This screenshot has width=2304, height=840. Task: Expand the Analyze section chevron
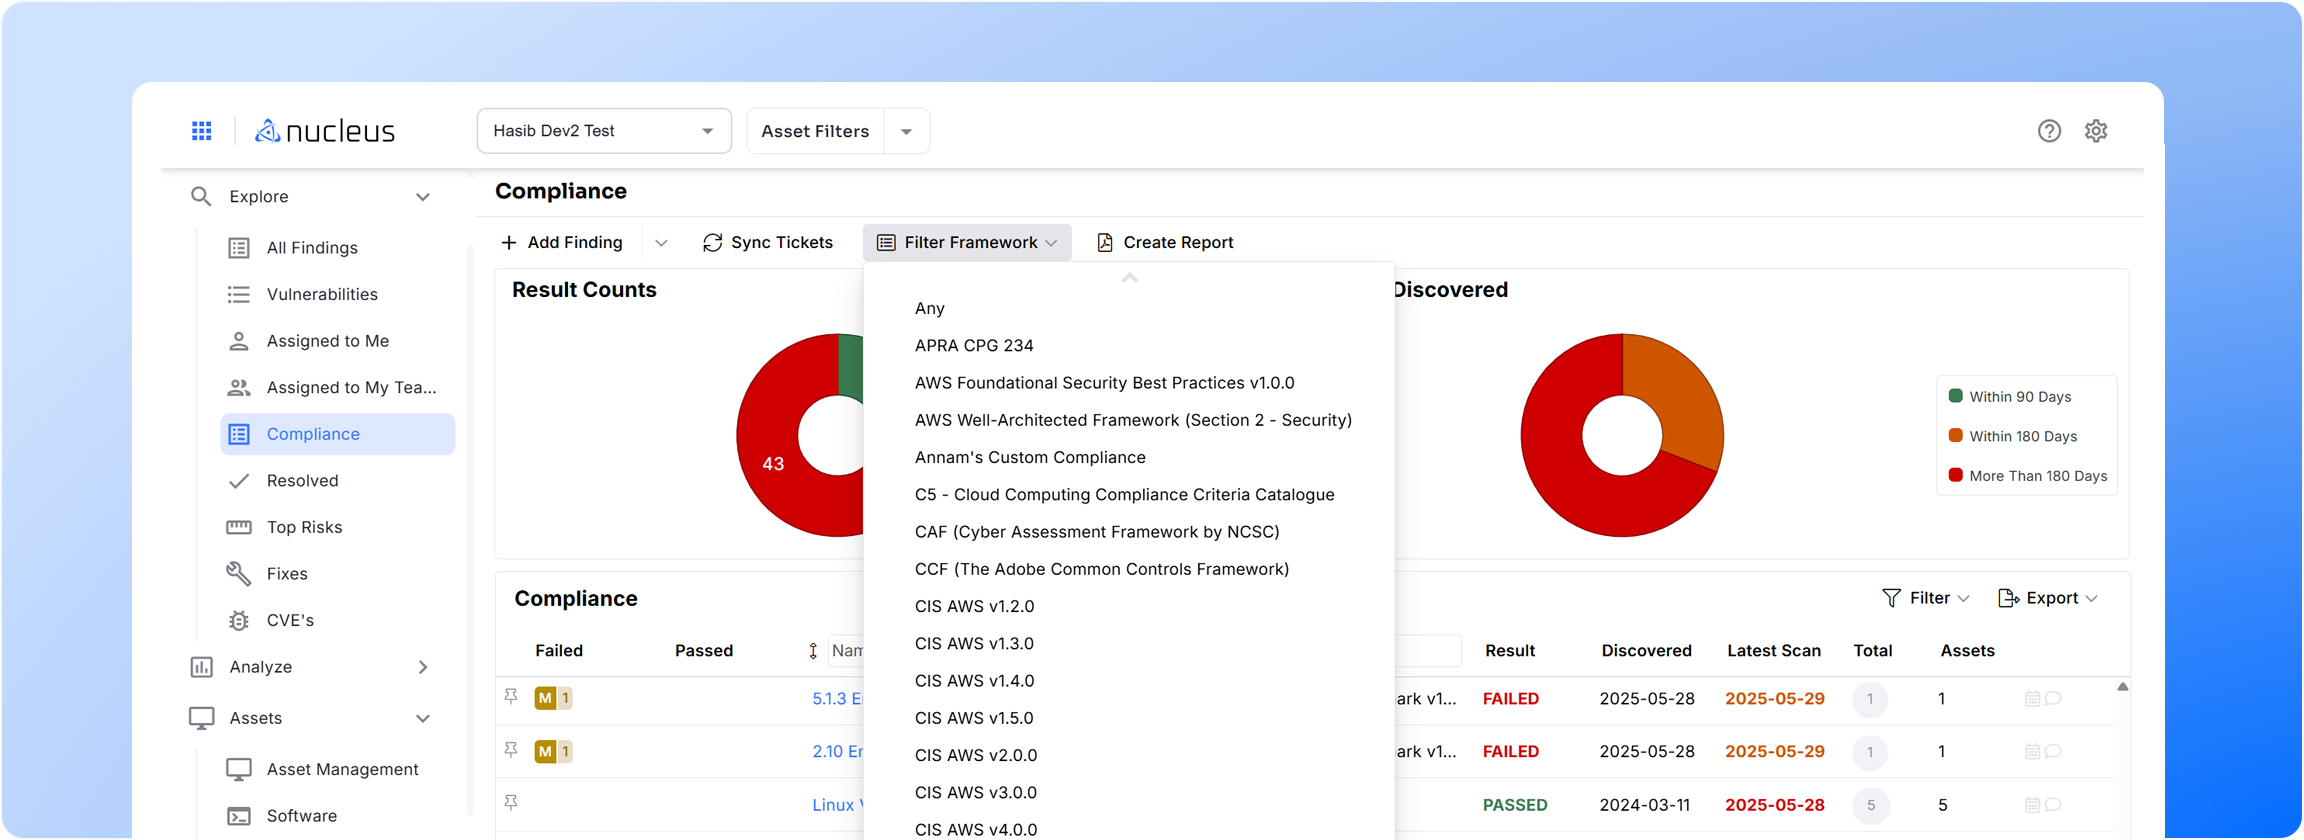coord(423,667)
